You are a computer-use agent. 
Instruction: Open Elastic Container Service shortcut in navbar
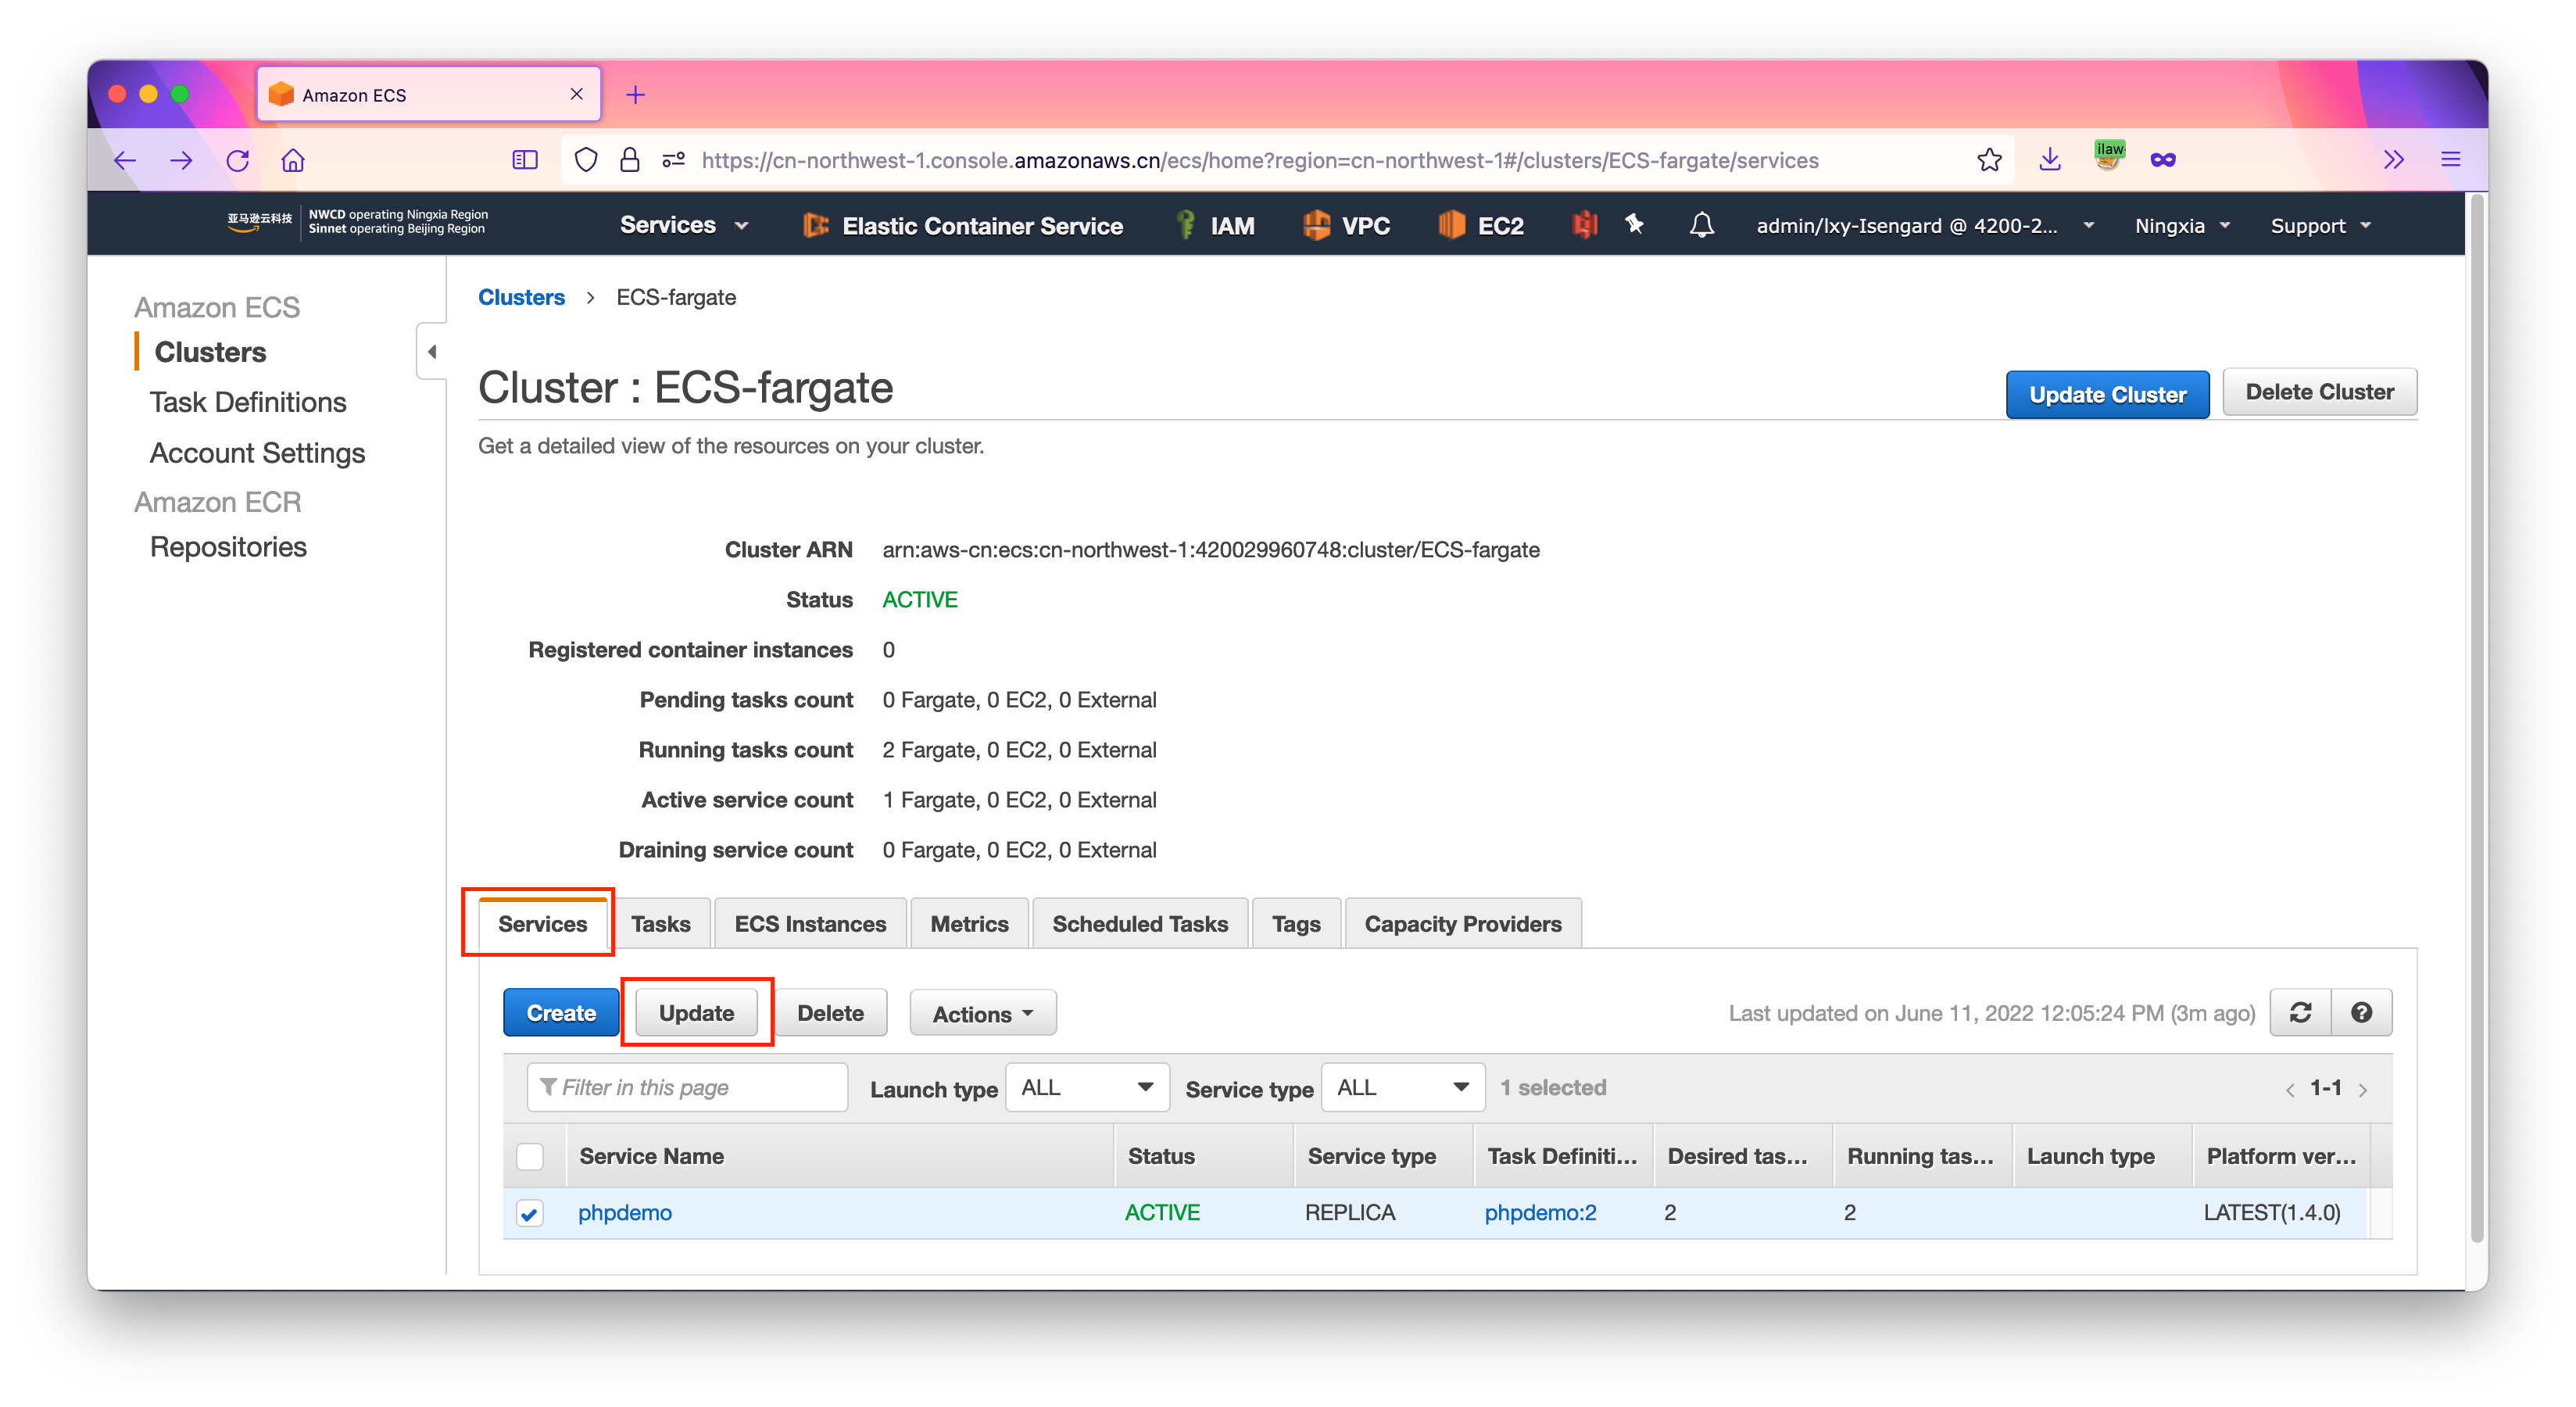pos(962,225)
